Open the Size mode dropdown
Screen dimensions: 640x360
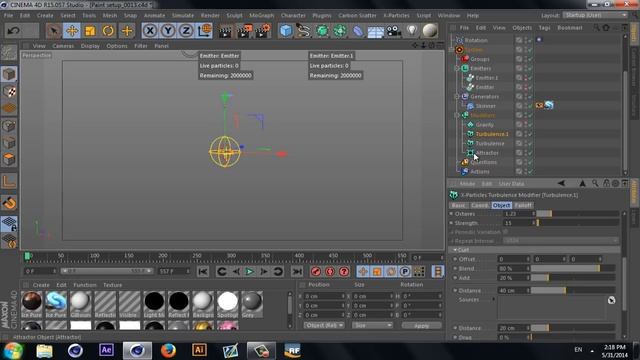click(x=373, y=325)
